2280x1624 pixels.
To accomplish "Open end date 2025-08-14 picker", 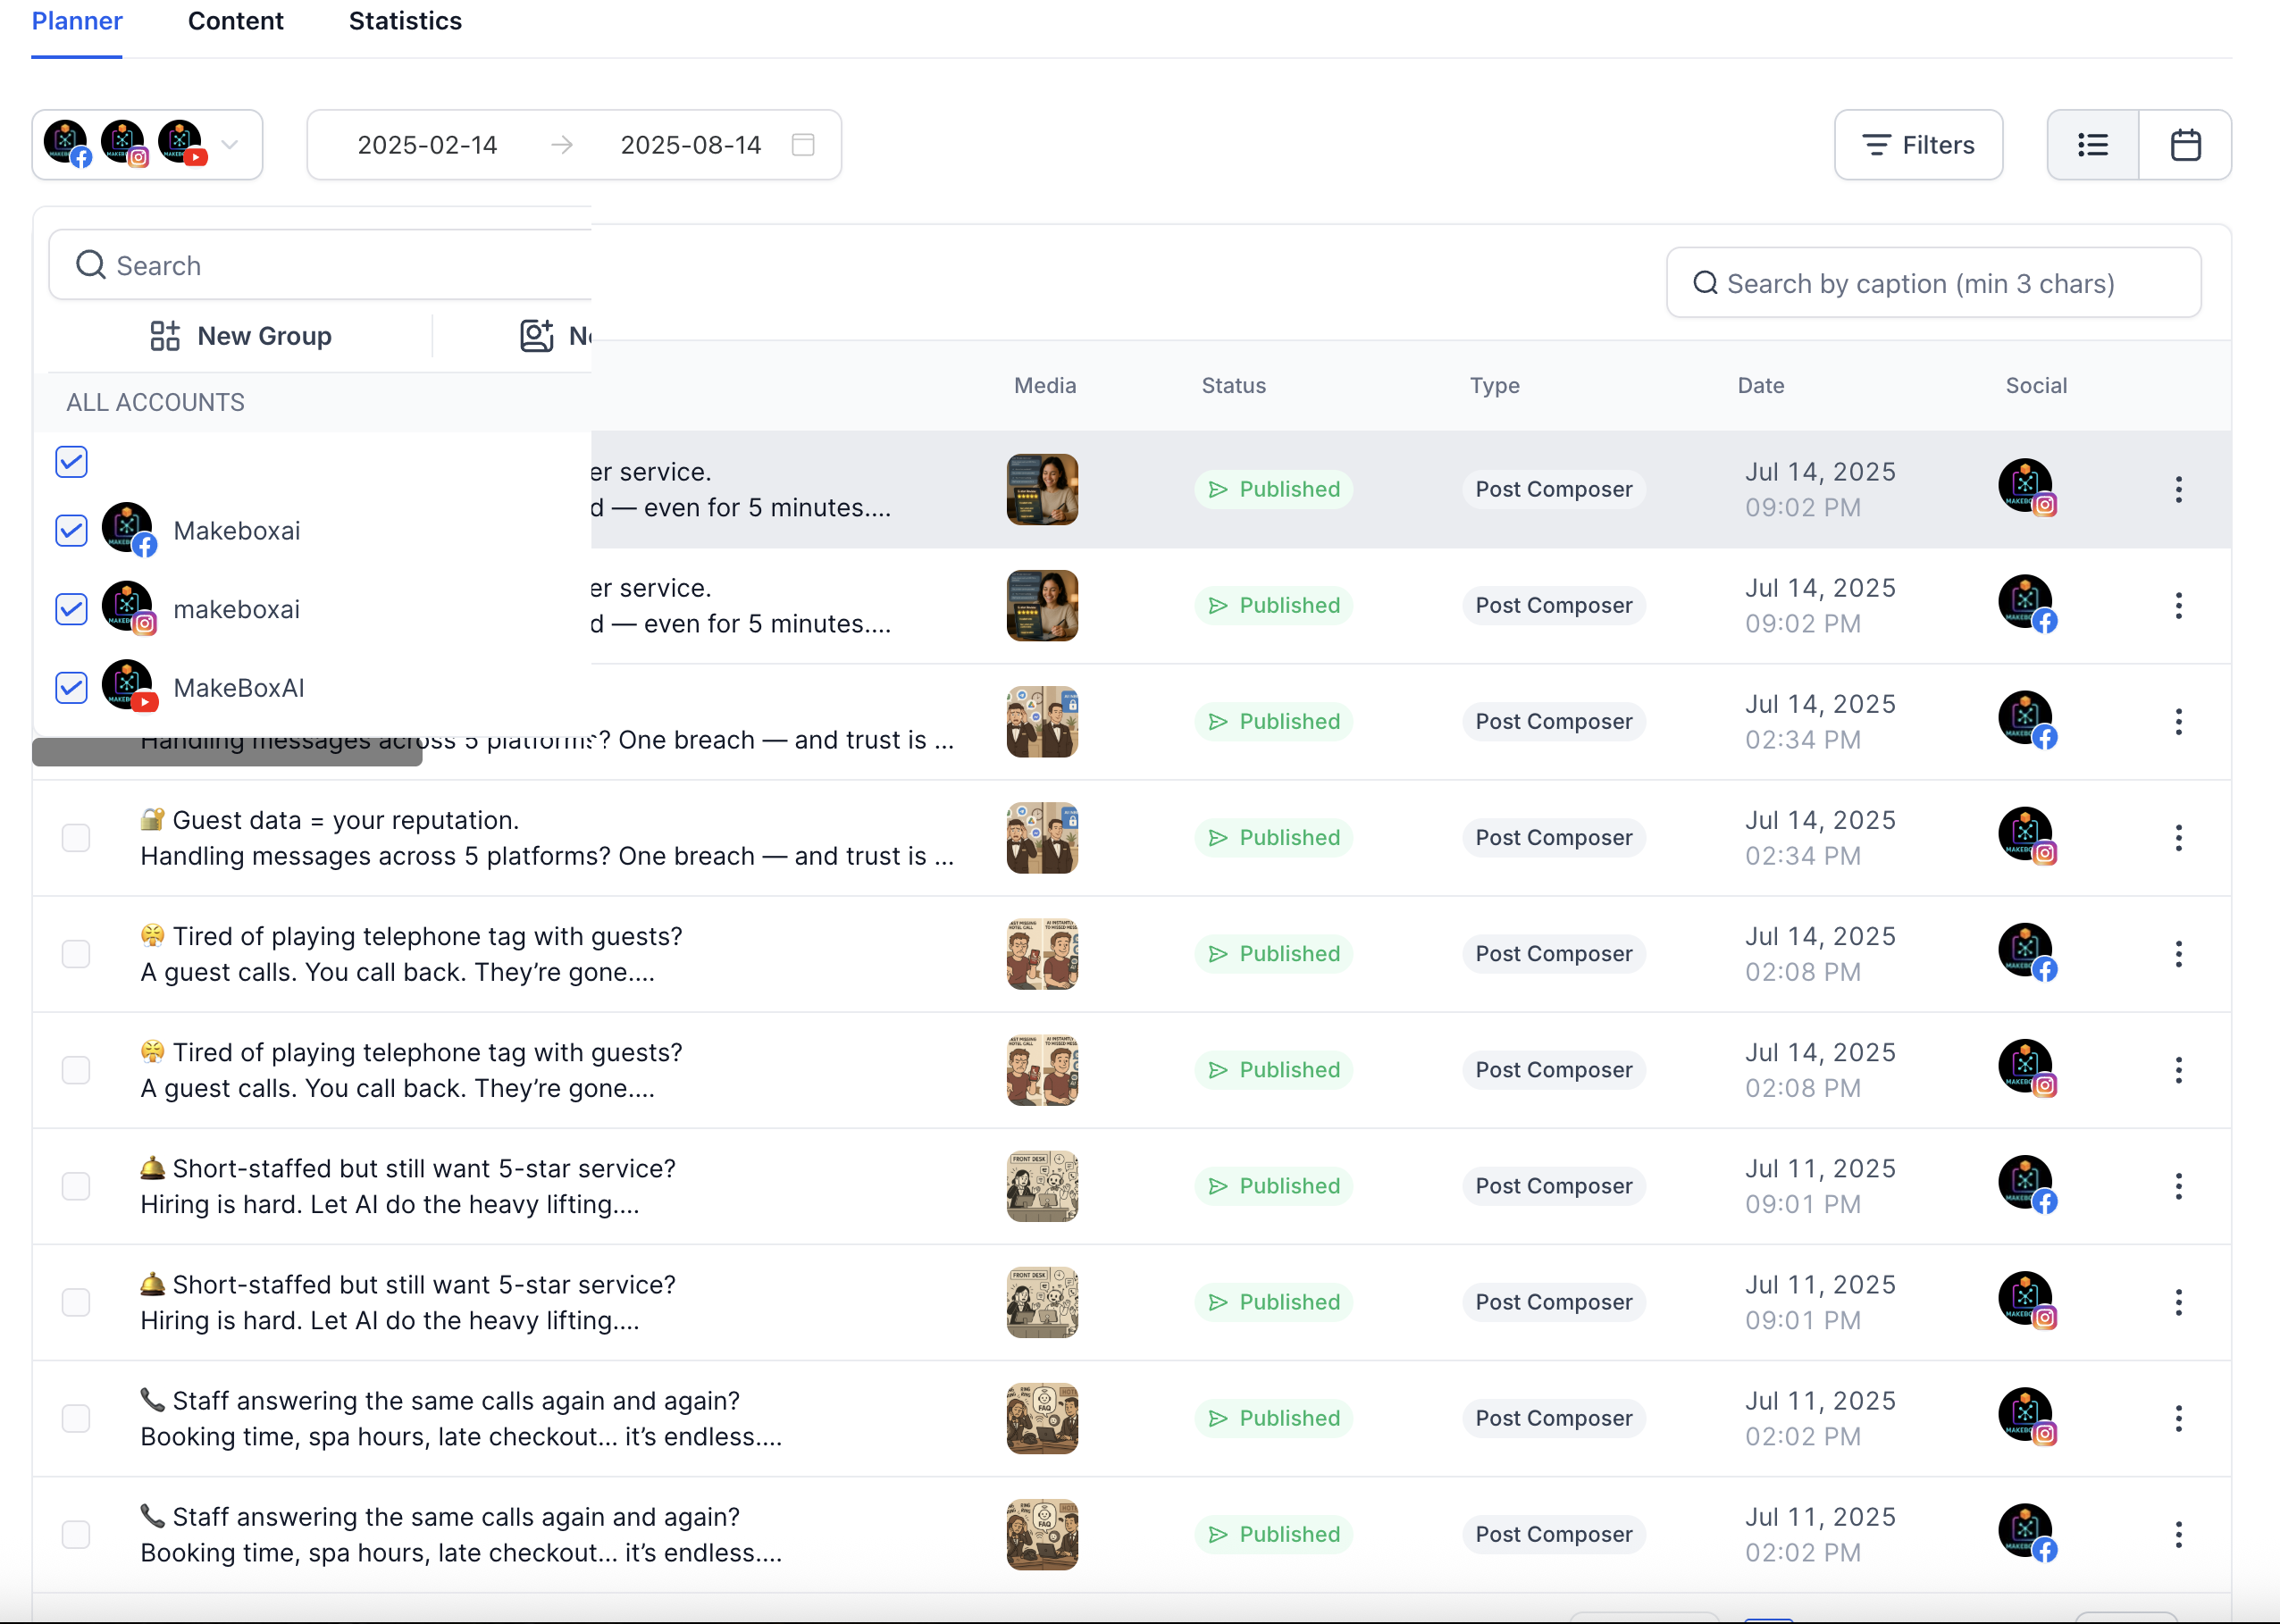I will pyautogui.click(x=690, y=145).
